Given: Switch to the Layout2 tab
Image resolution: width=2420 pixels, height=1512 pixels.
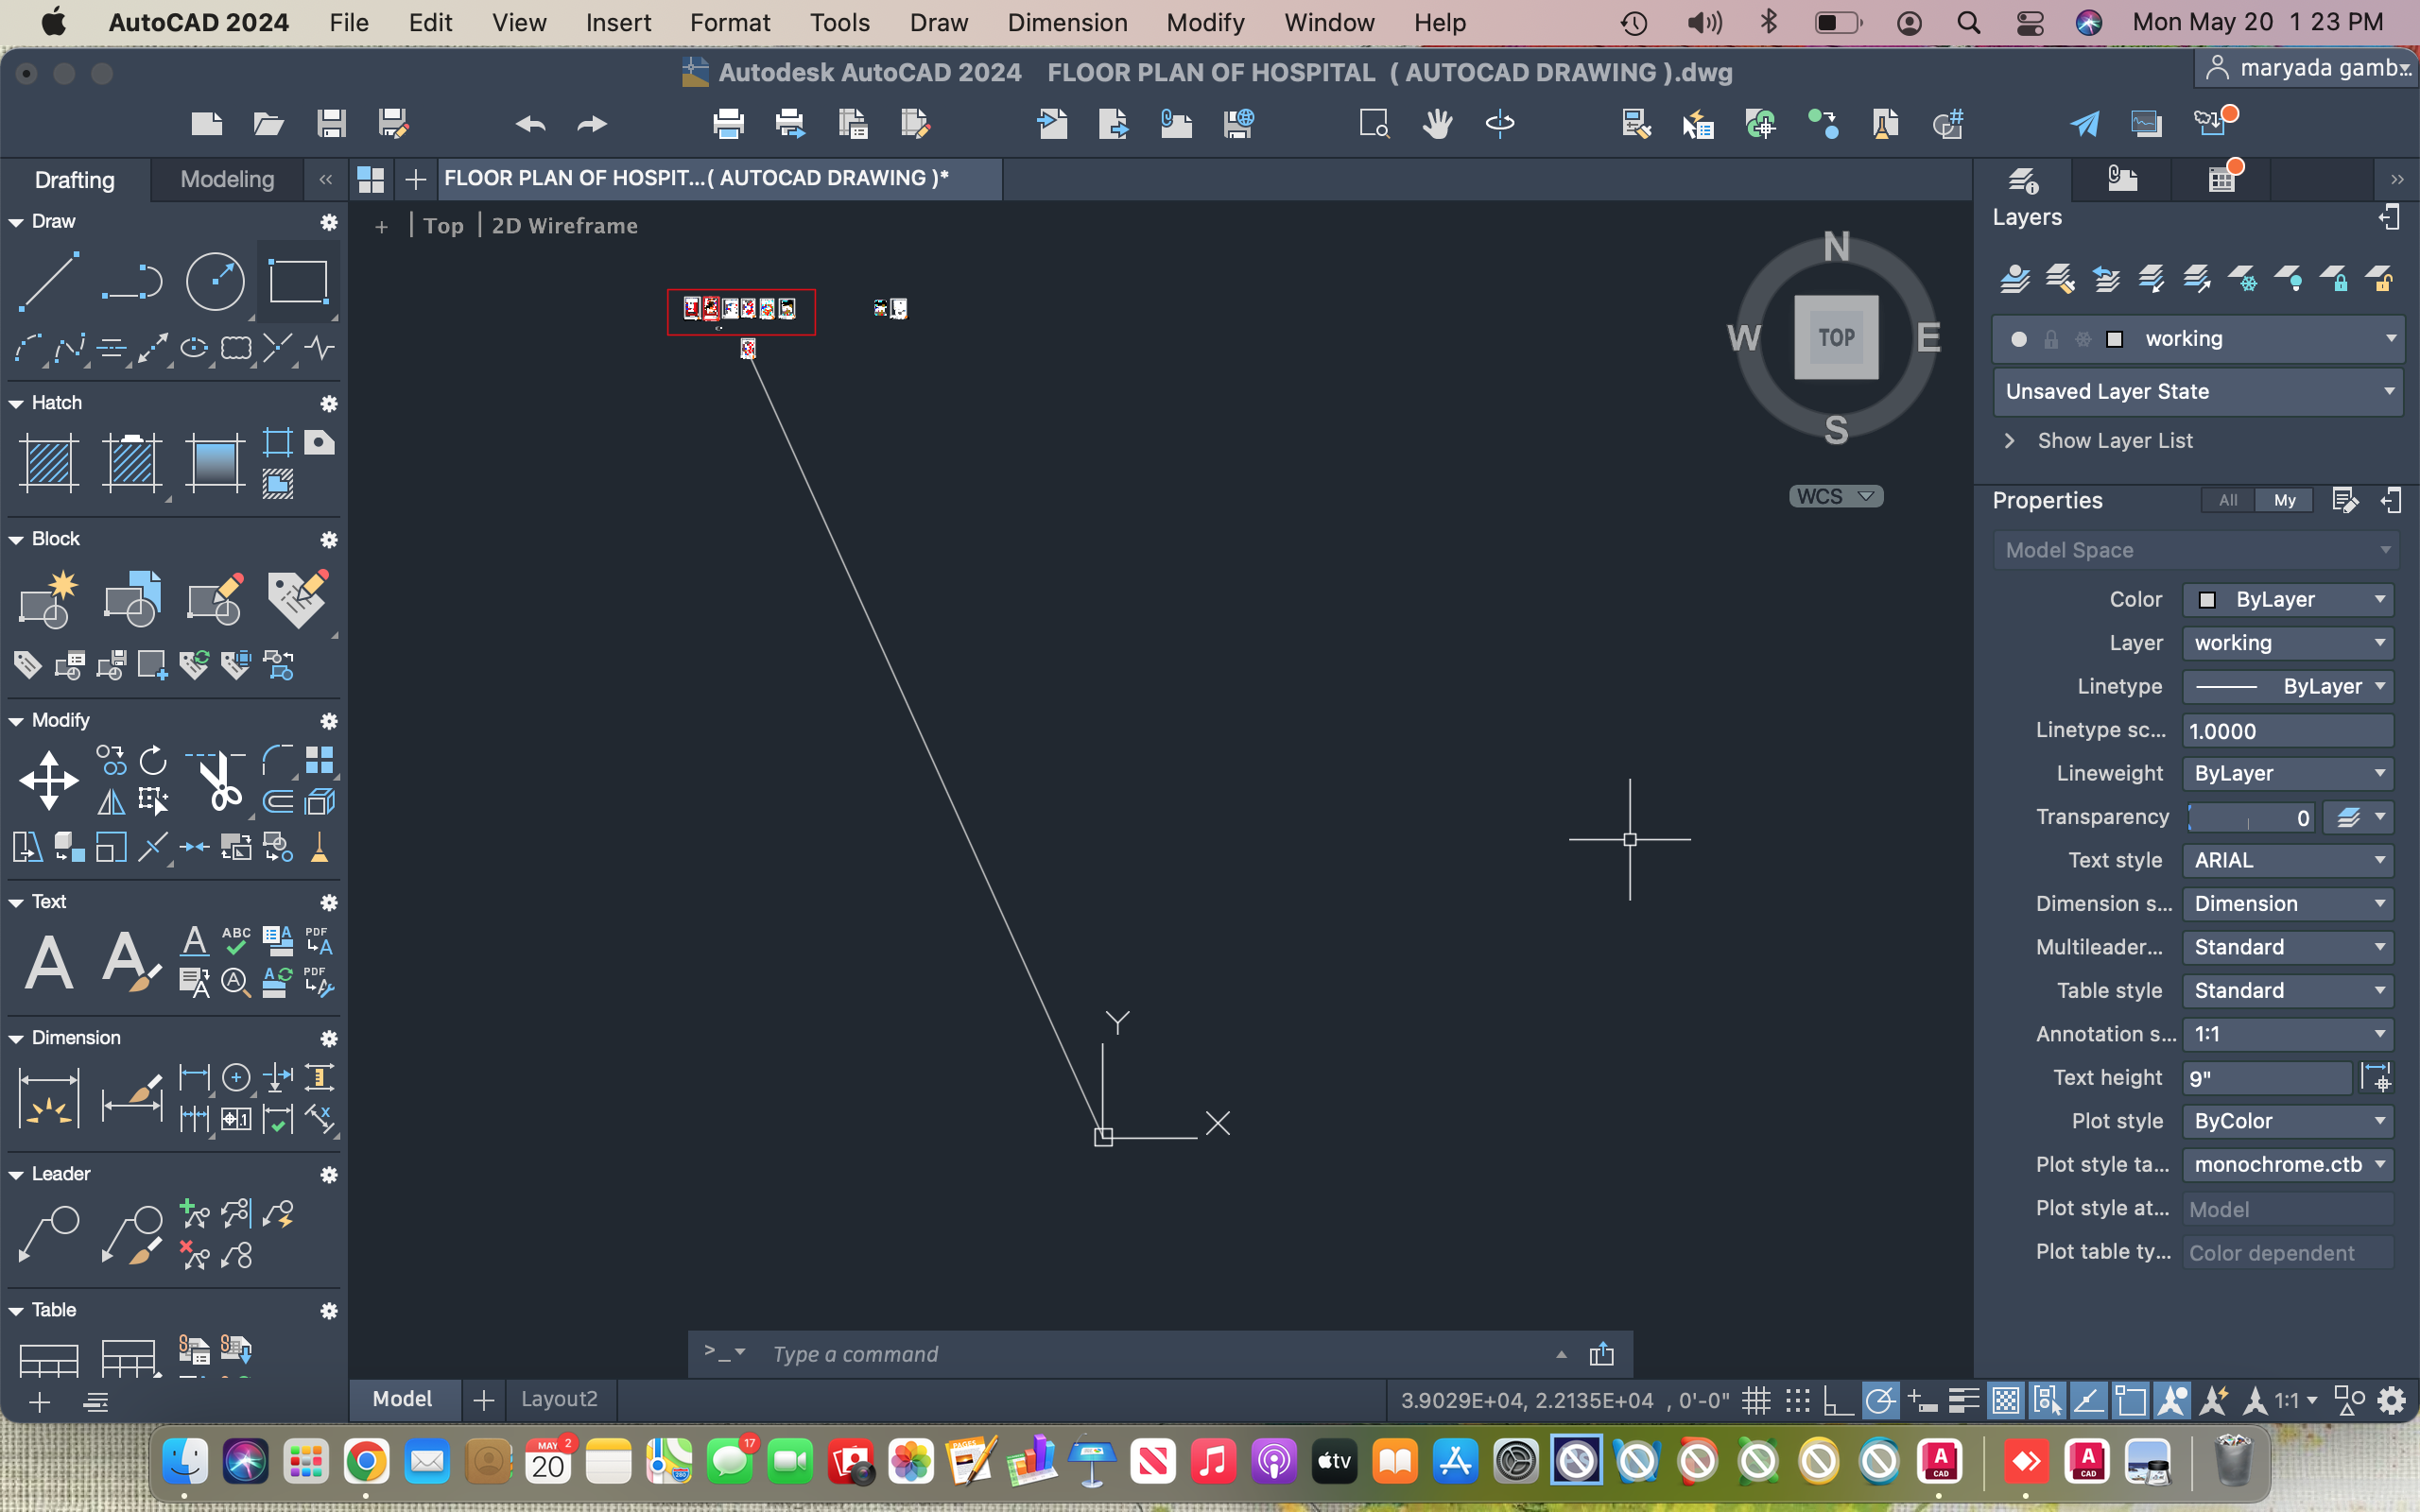Looking at the screenshot, I should point(560,1399).
